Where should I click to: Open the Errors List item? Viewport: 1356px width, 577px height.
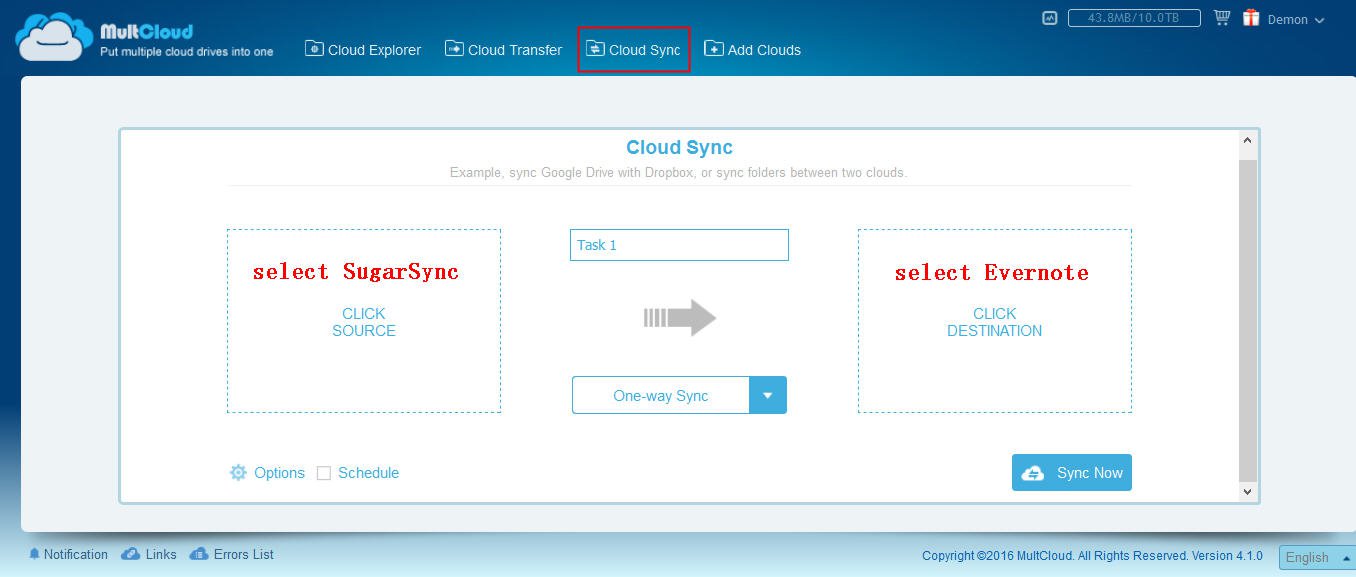231,554
